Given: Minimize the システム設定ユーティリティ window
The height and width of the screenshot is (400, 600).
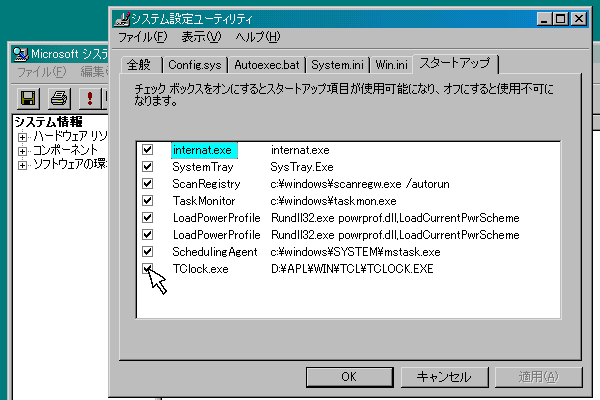Looking at the screenshot, I should click(x=544, y=19).
